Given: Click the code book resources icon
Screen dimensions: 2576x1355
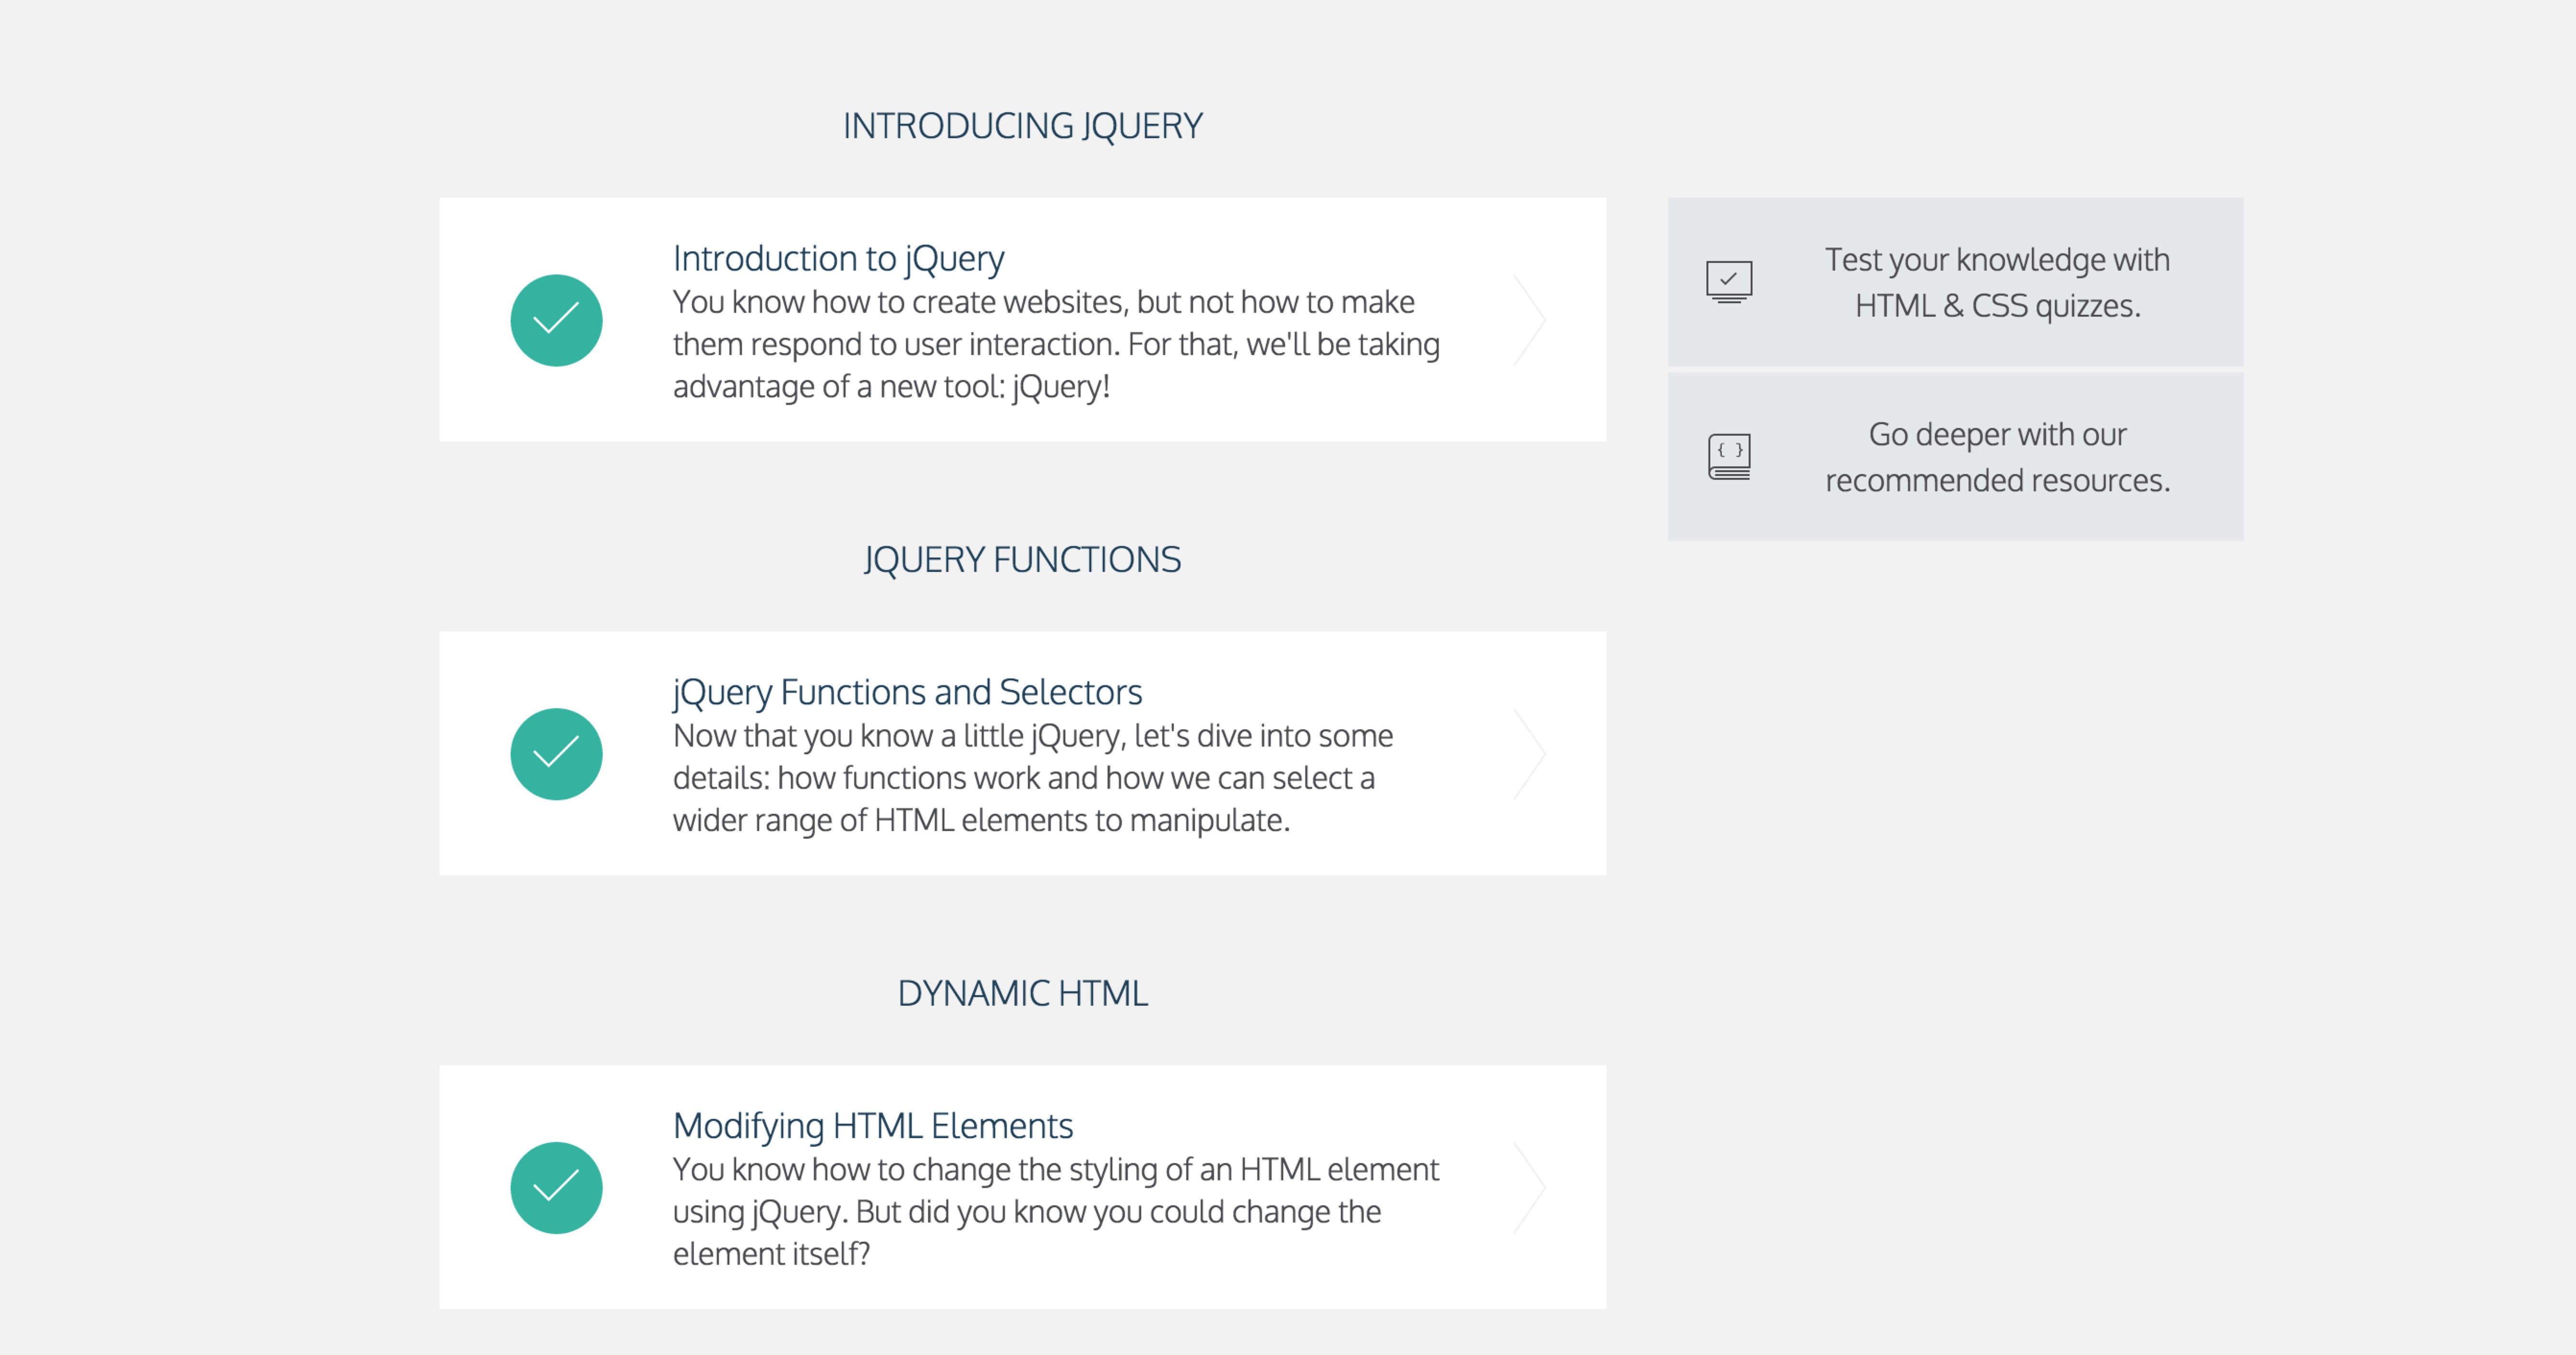Looking at the screenshot, I should click(x=1728, y=457).
